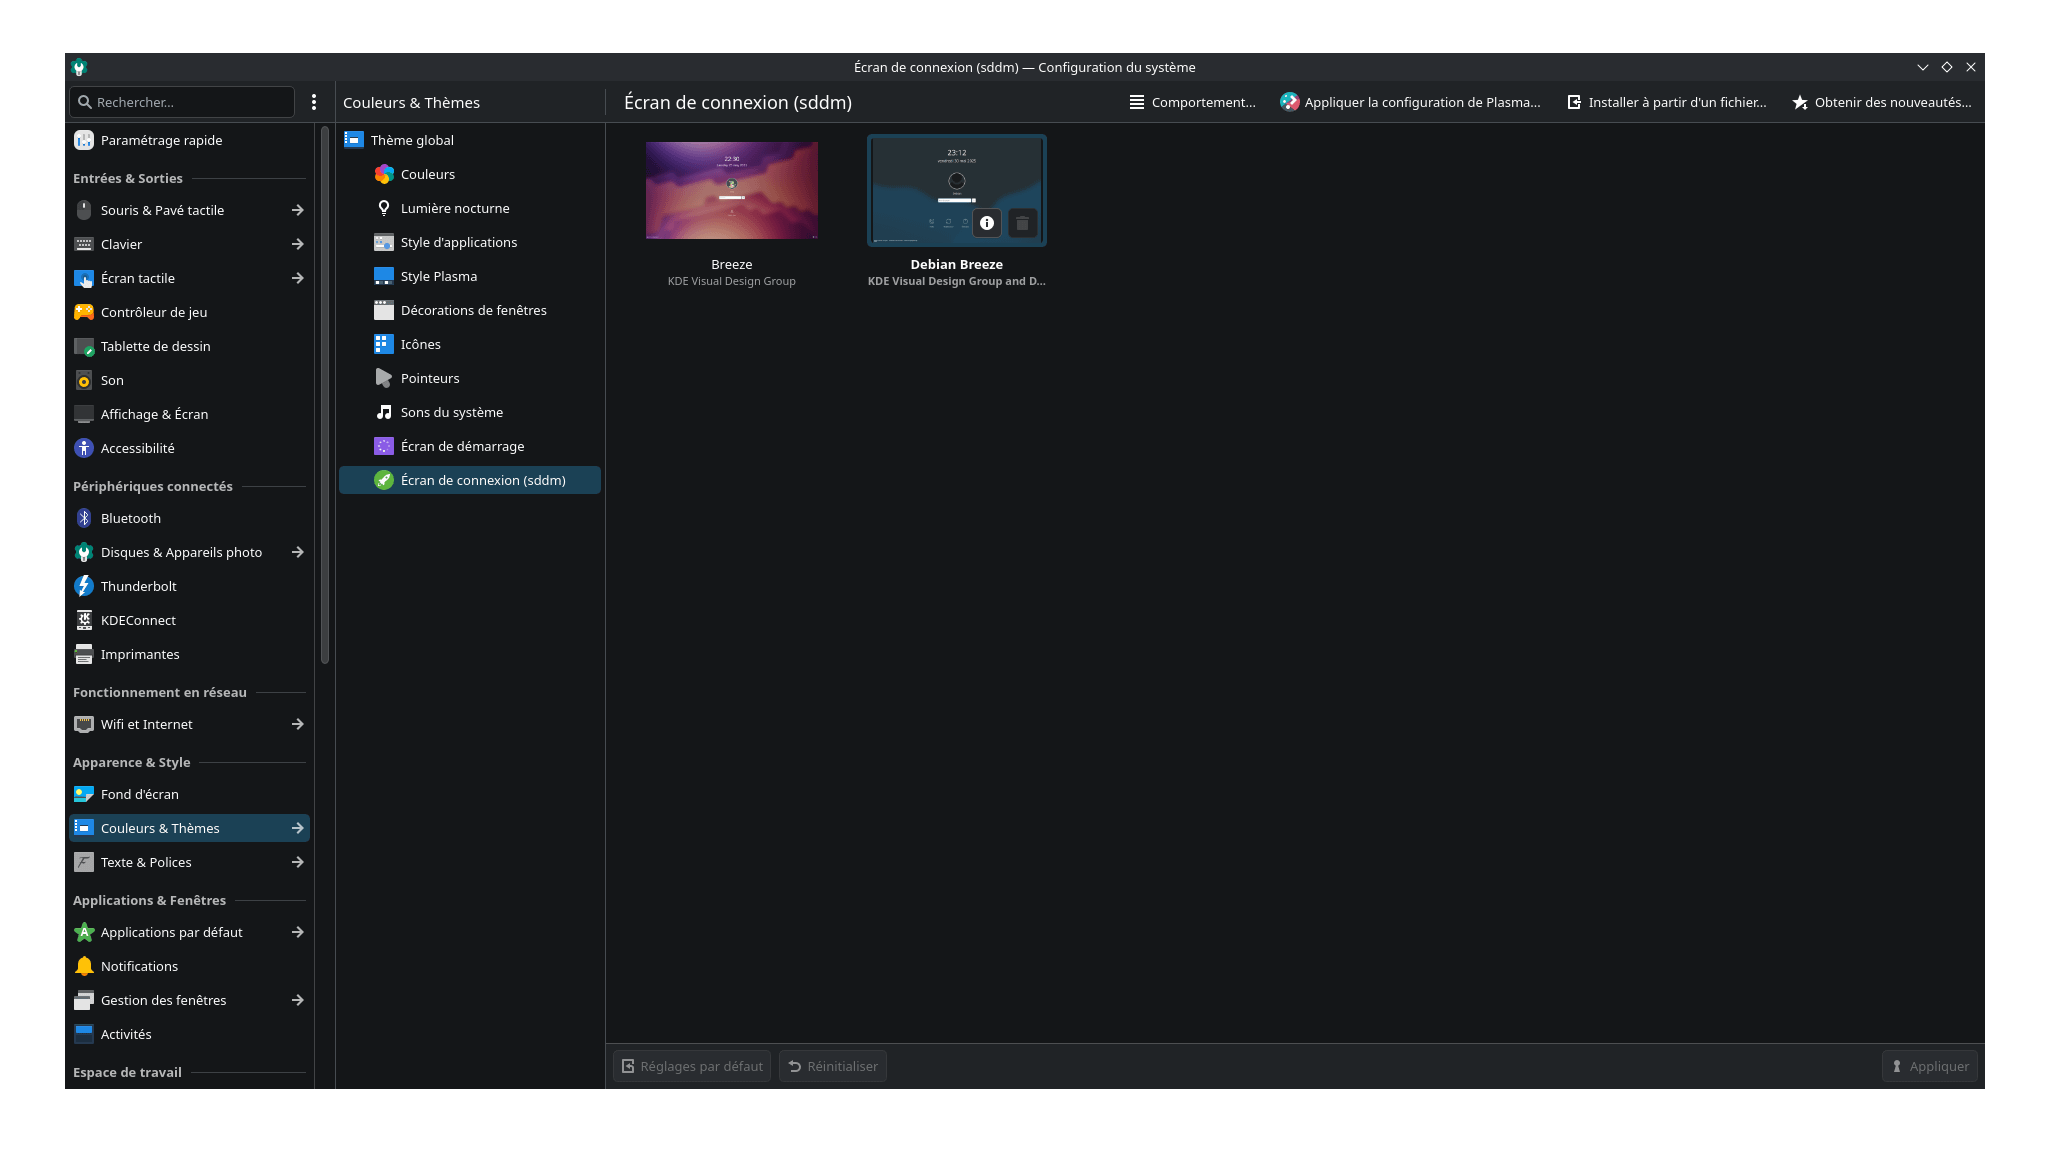
Task: Open Affichage & Écran settings
Action: (x=189, y=414)
